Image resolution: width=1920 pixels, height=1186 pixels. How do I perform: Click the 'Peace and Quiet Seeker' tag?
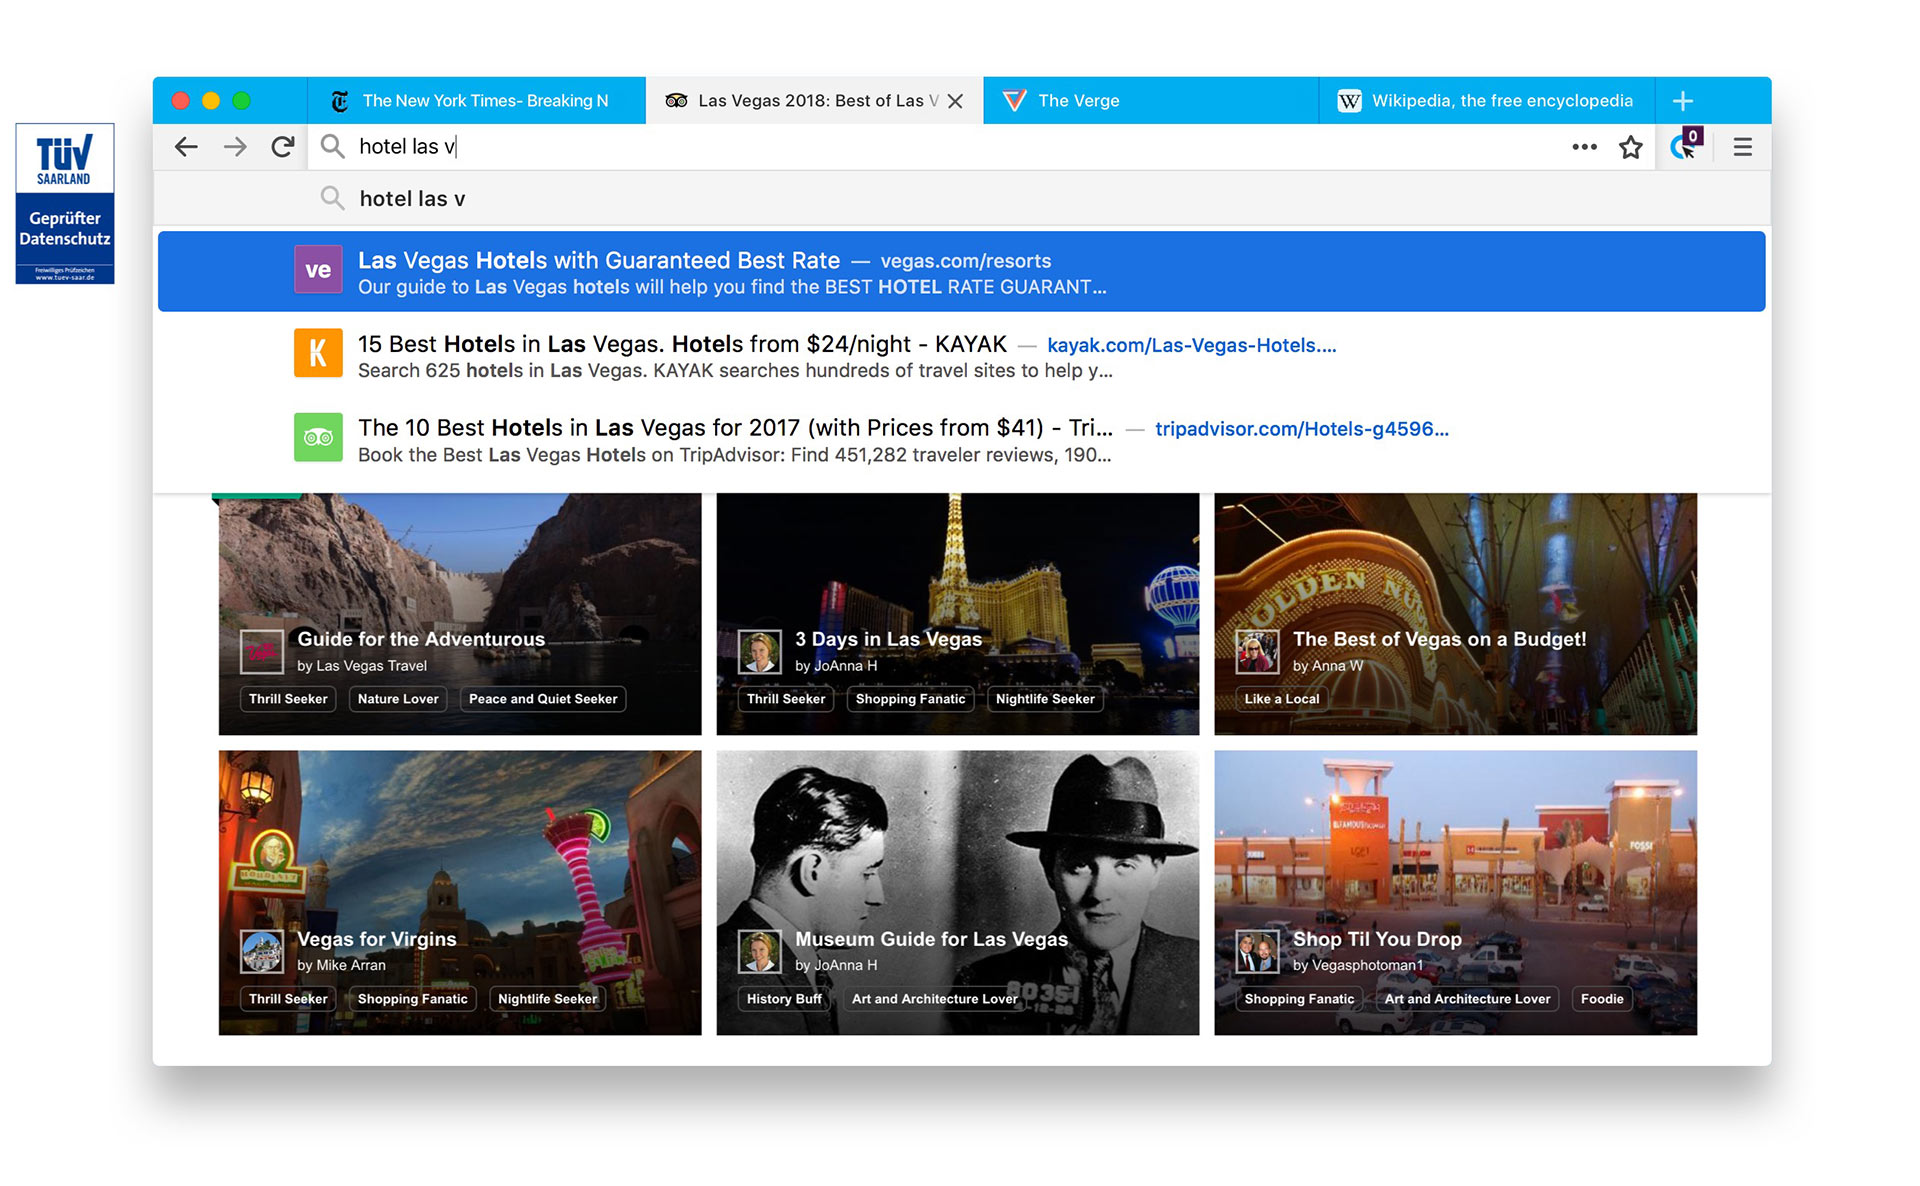[543, 699]
